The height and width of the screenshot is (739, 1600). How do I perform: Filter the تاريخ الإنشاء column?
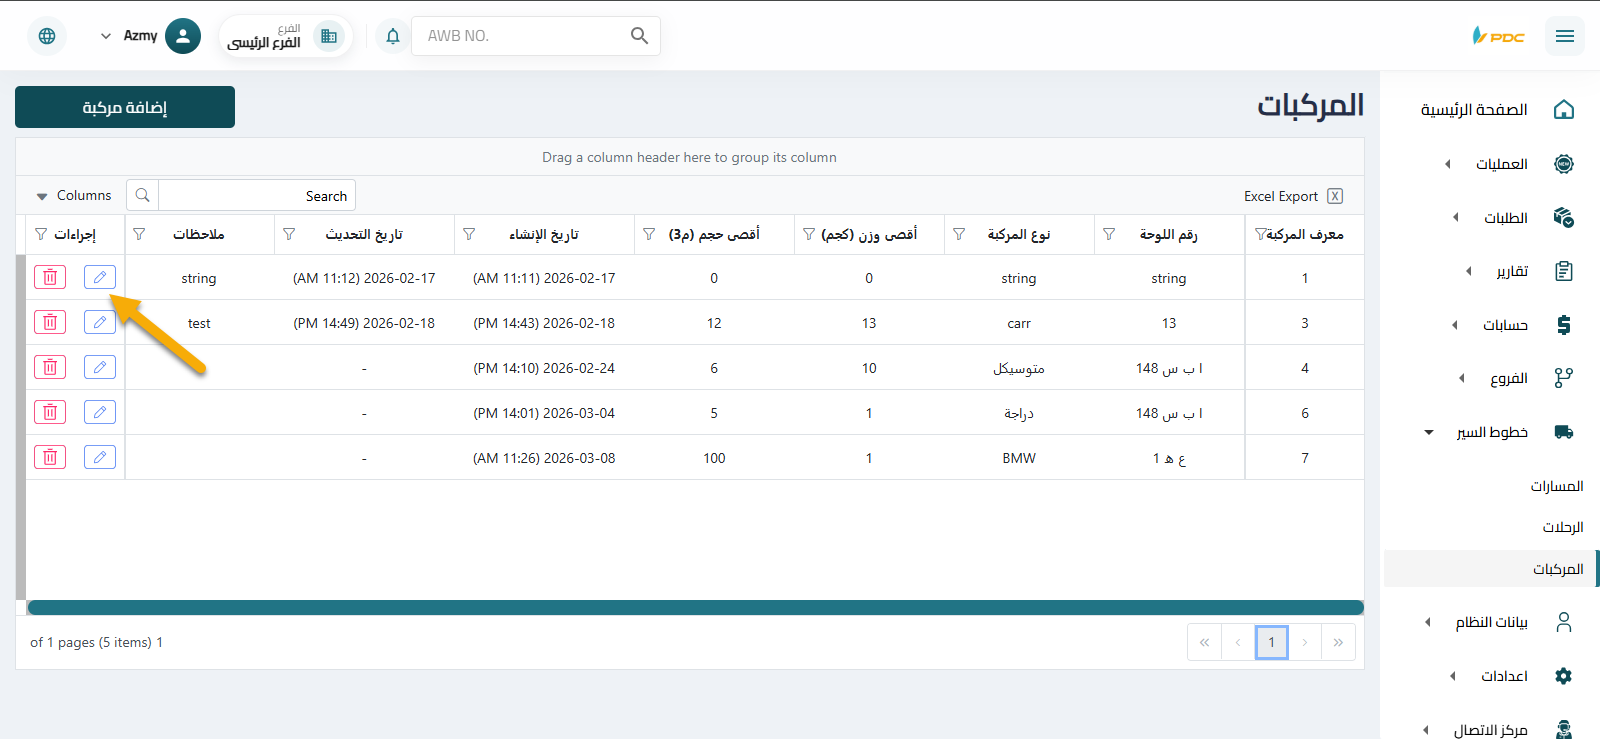469,234
